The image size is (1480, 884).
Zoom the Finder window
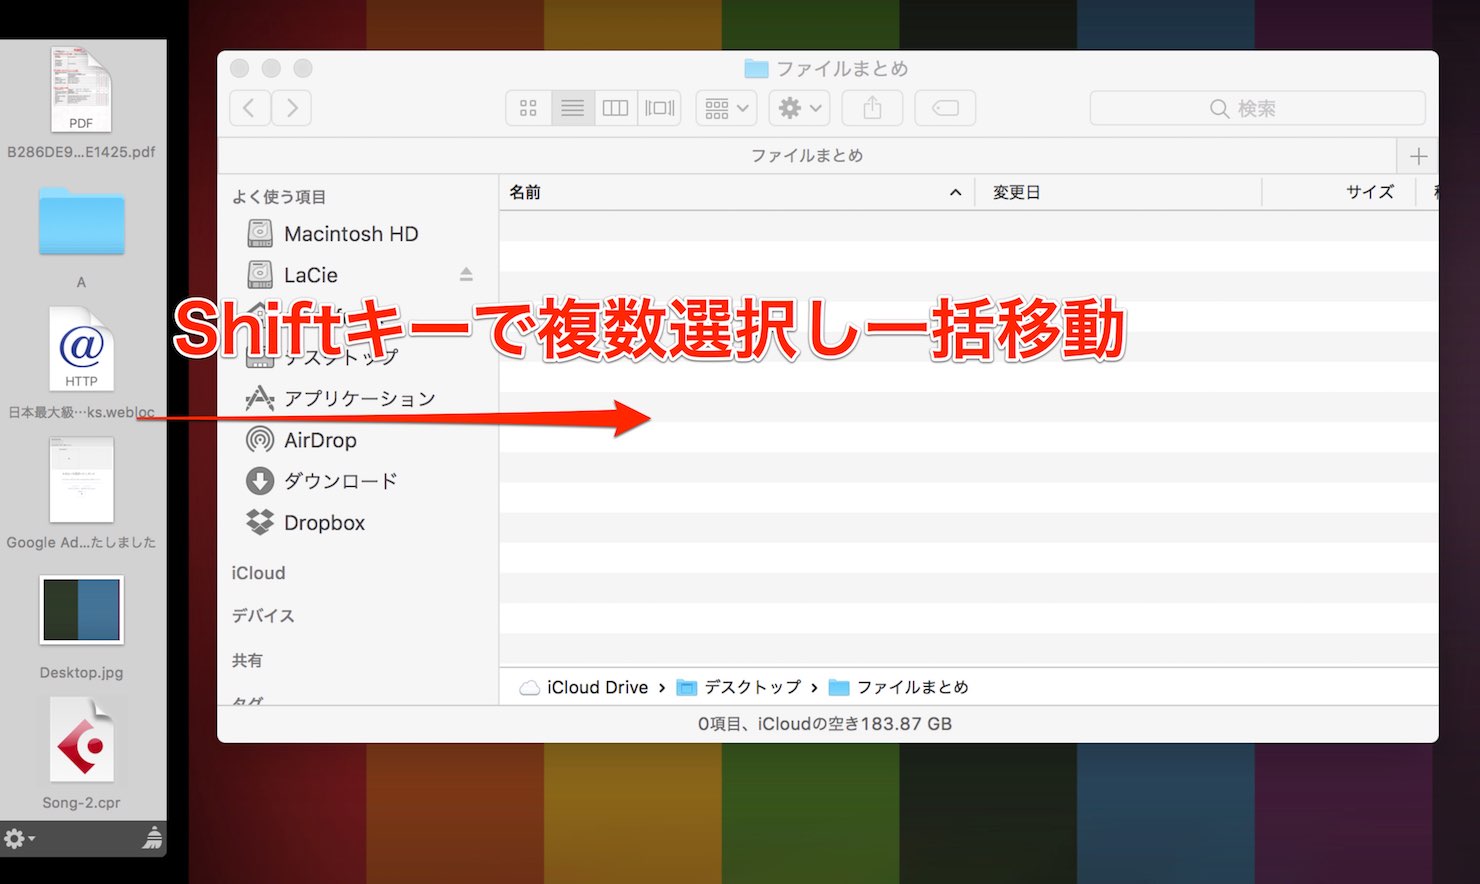[303, 68]
